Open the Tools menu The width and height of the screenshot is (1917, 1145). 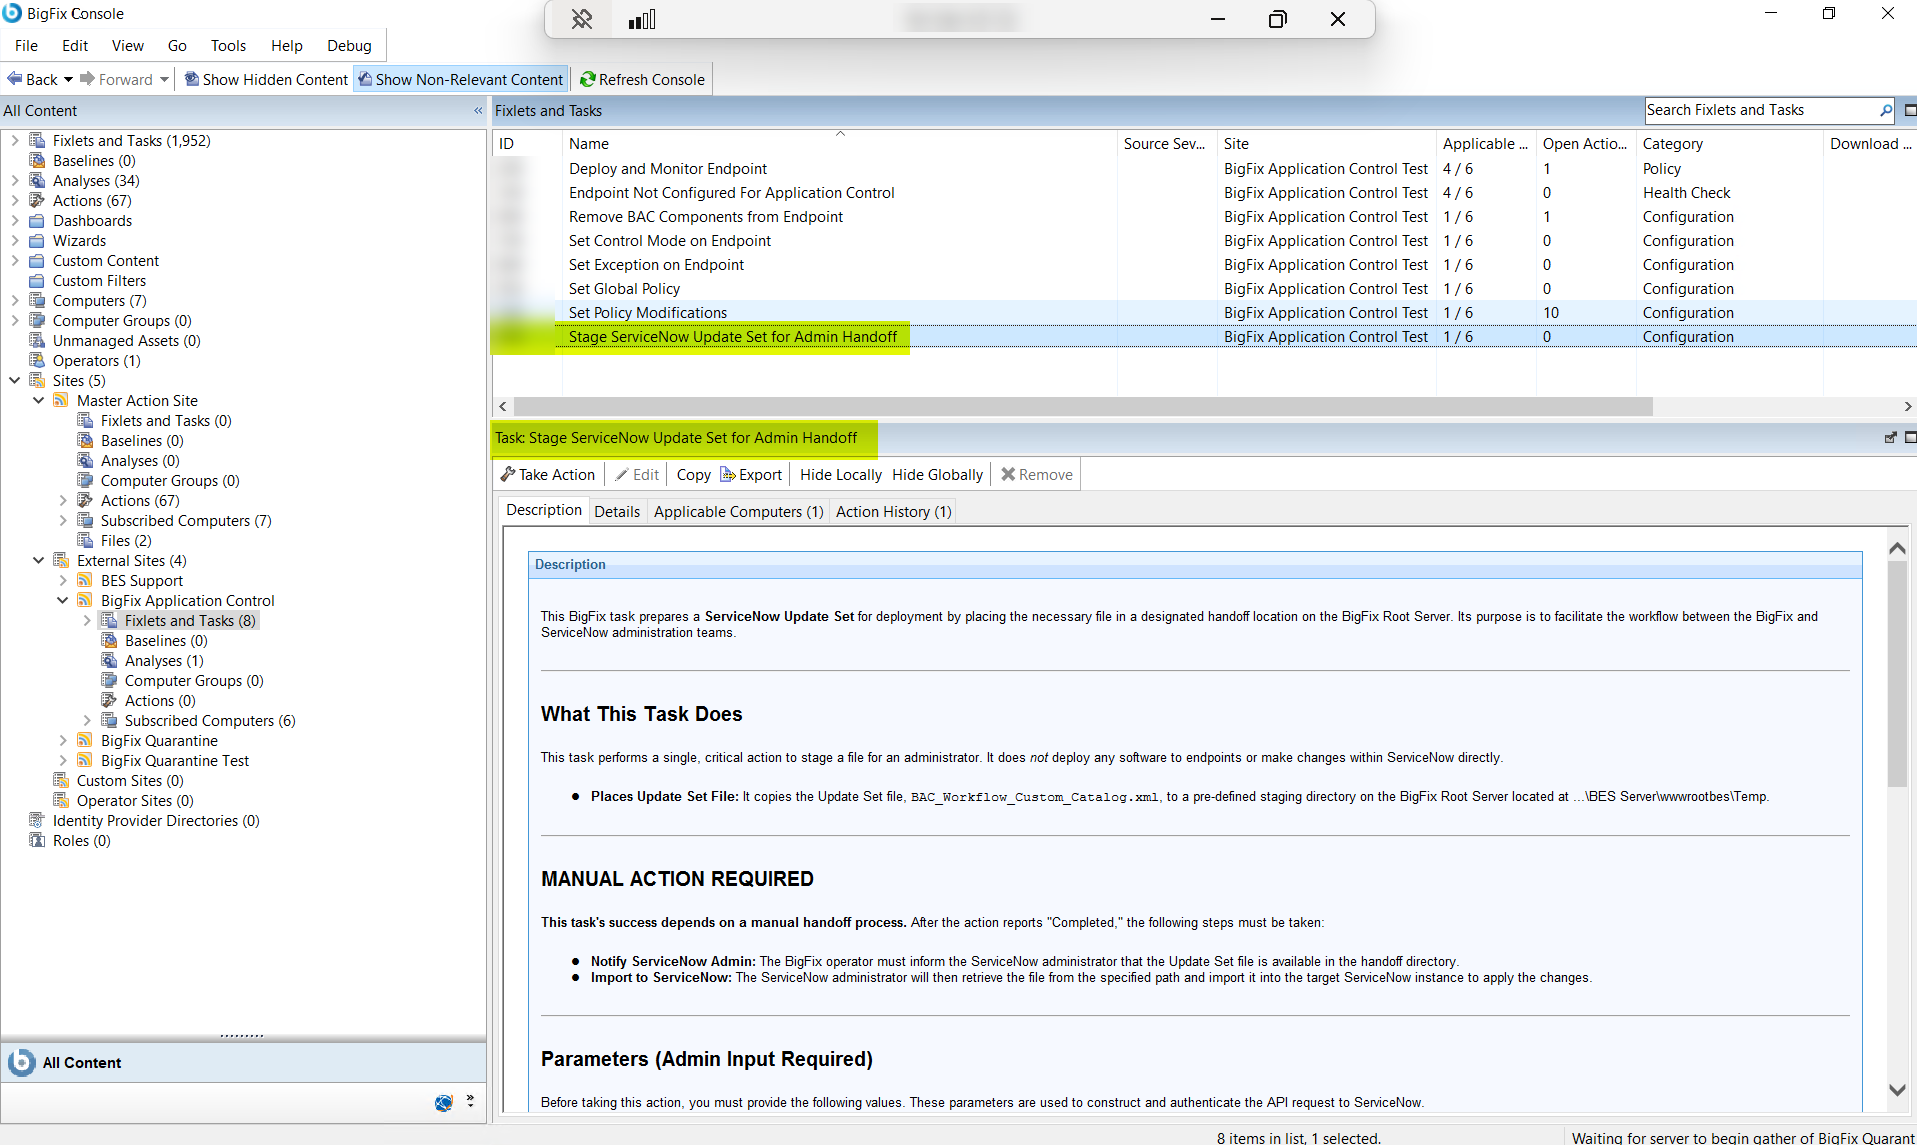[x=228, y=46]
